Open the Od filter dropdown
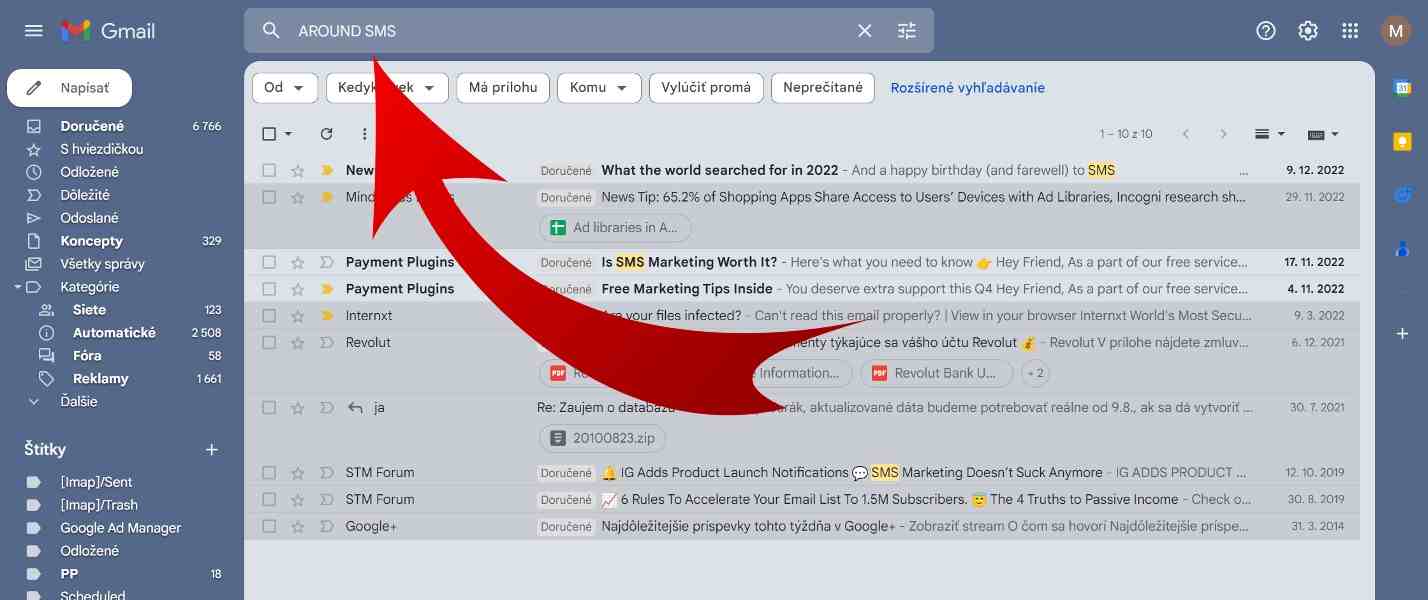This screenshot has width=1428, height=600. (285, 88)
